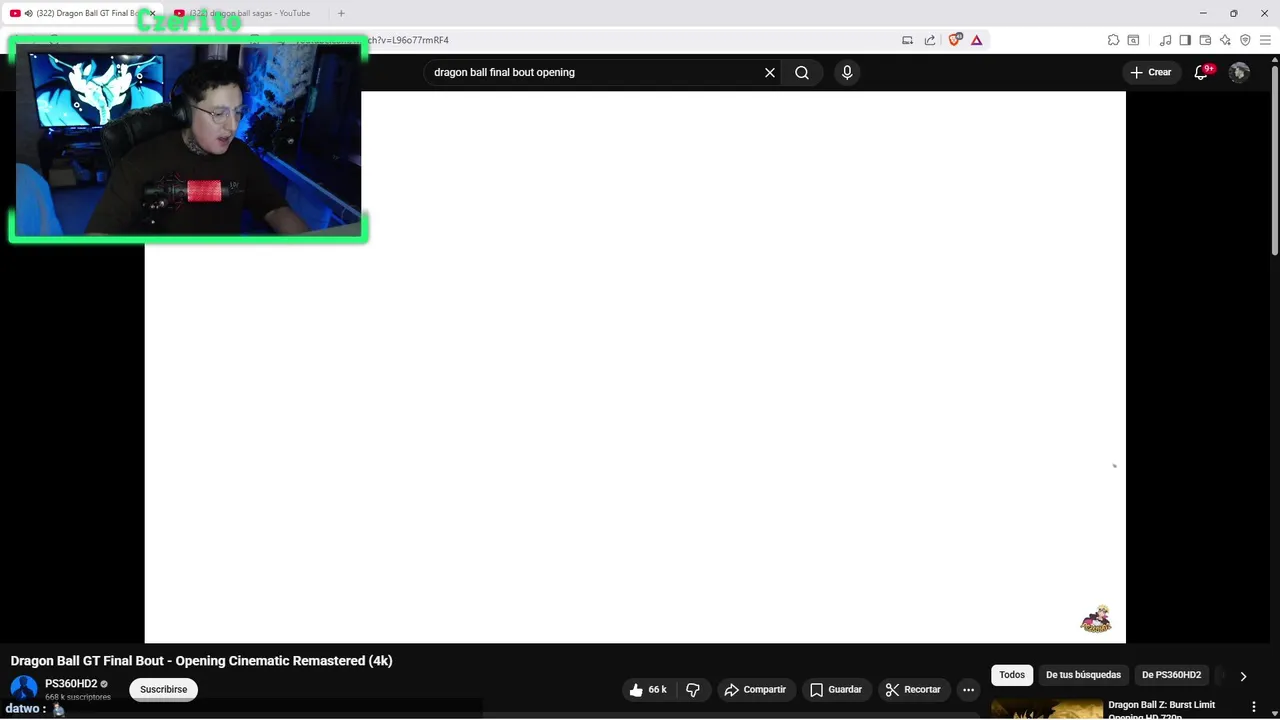1280x720 pixels.
Task: Open the browser extensions puzzle icon
Action: tap(1113, 40)
